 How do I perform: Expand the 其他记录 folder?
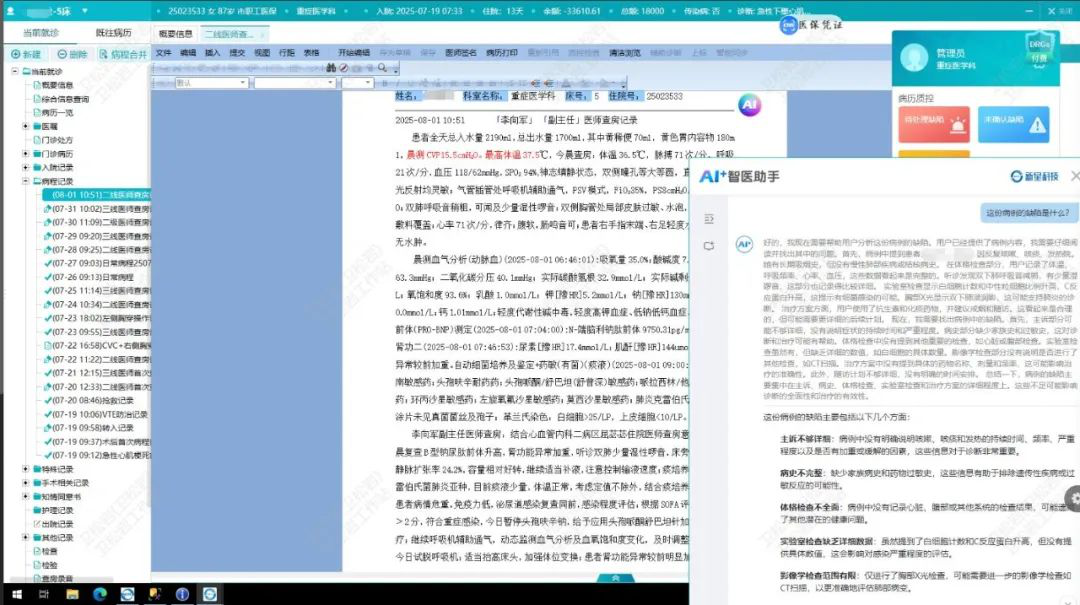tap(25, 537)
